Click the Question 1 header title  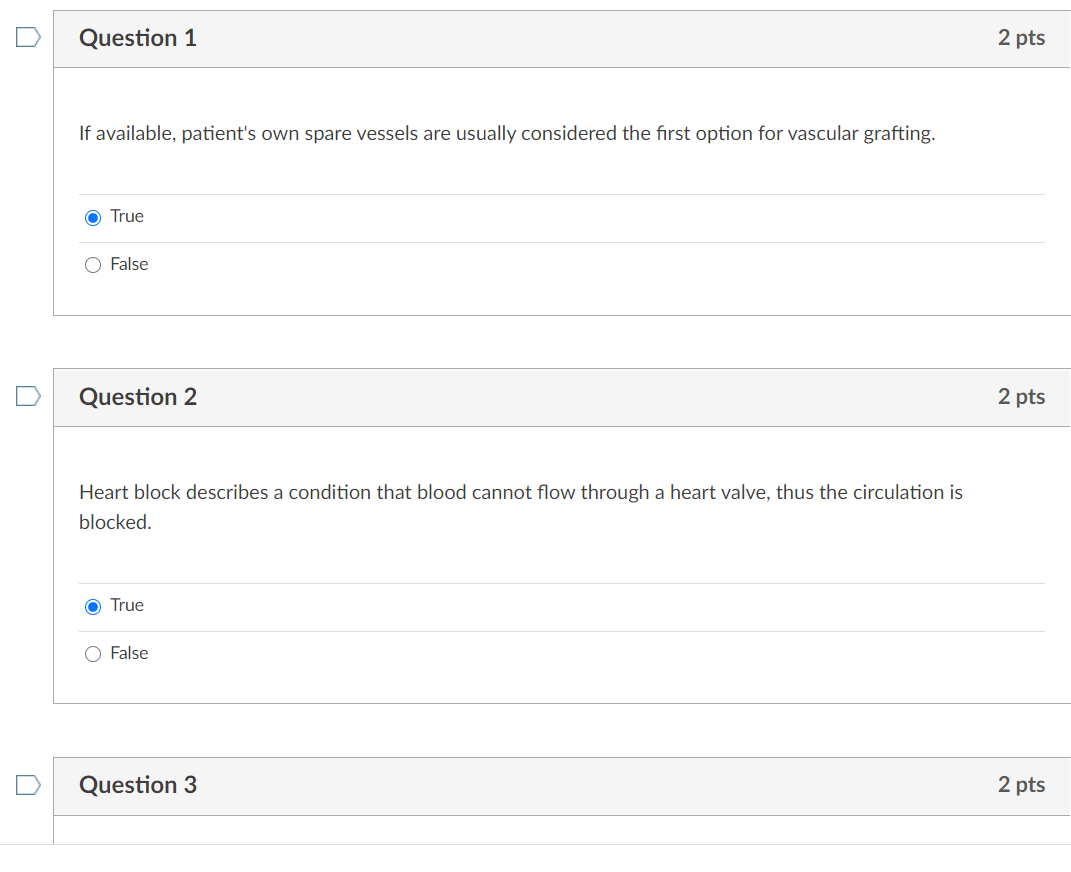click(138, 38)
